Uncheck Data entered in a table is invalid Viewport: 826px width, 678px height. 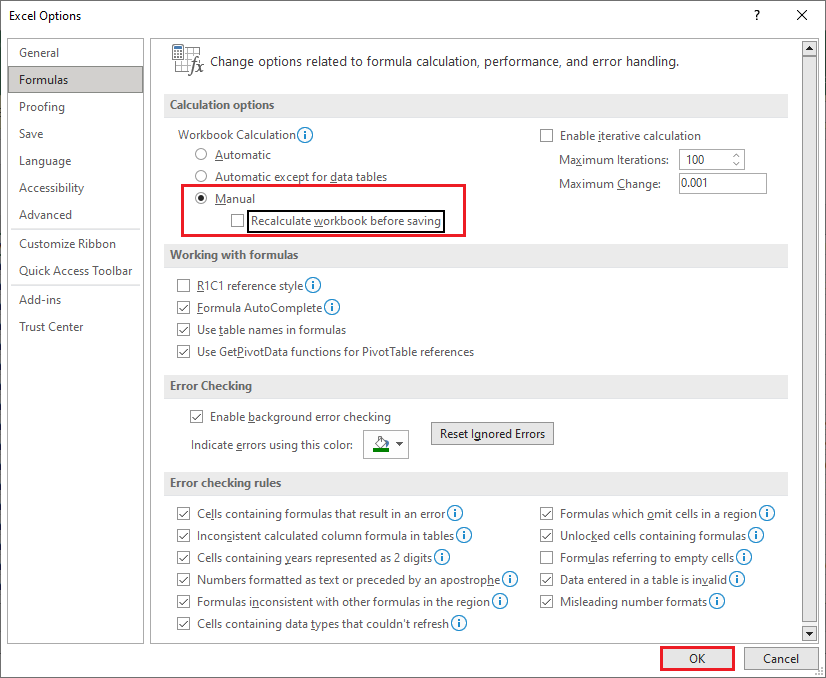pos(546,579)
